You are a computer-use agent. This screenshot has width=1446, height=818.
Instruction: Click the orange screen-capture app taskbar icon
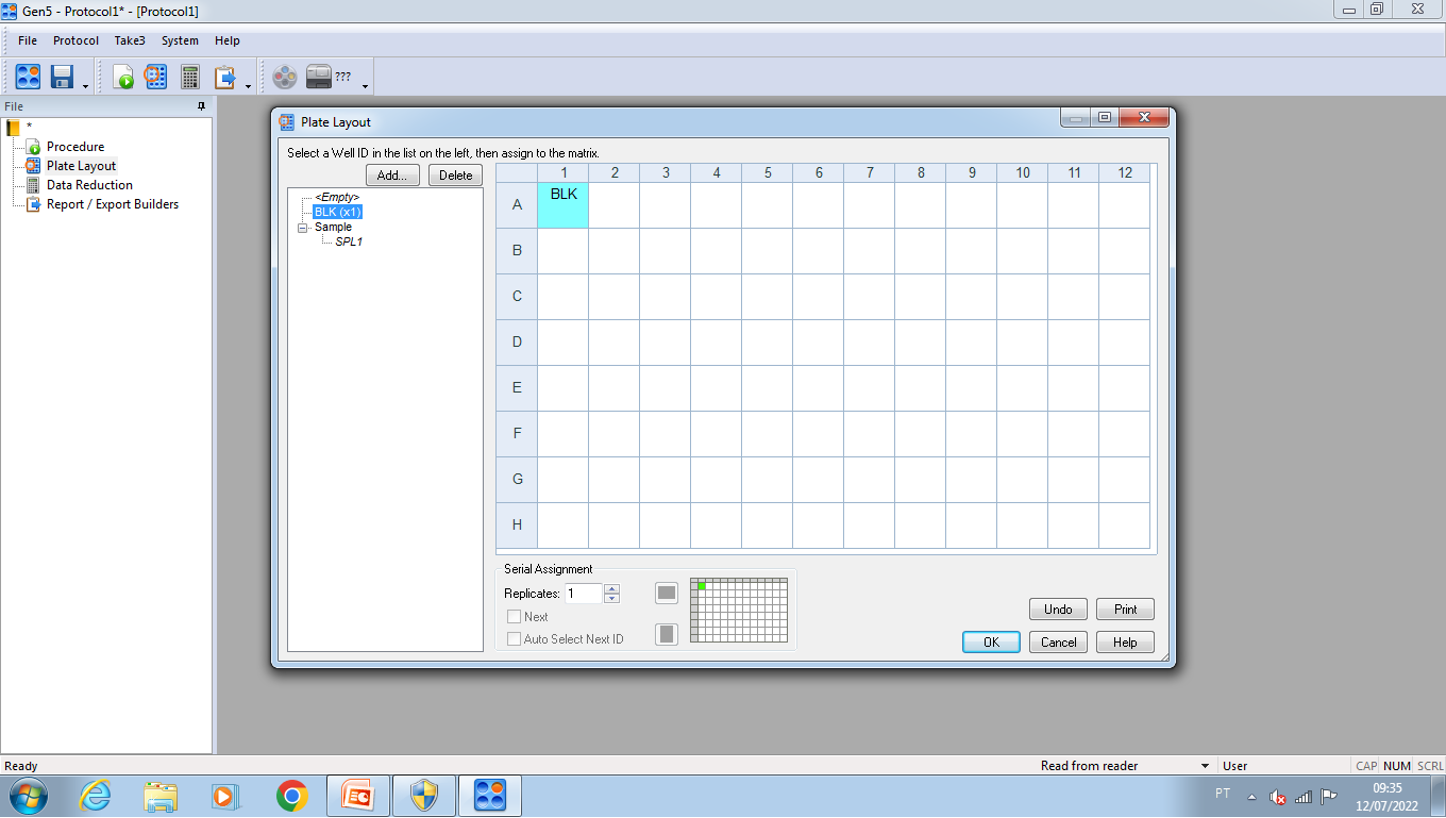point(357,796)
